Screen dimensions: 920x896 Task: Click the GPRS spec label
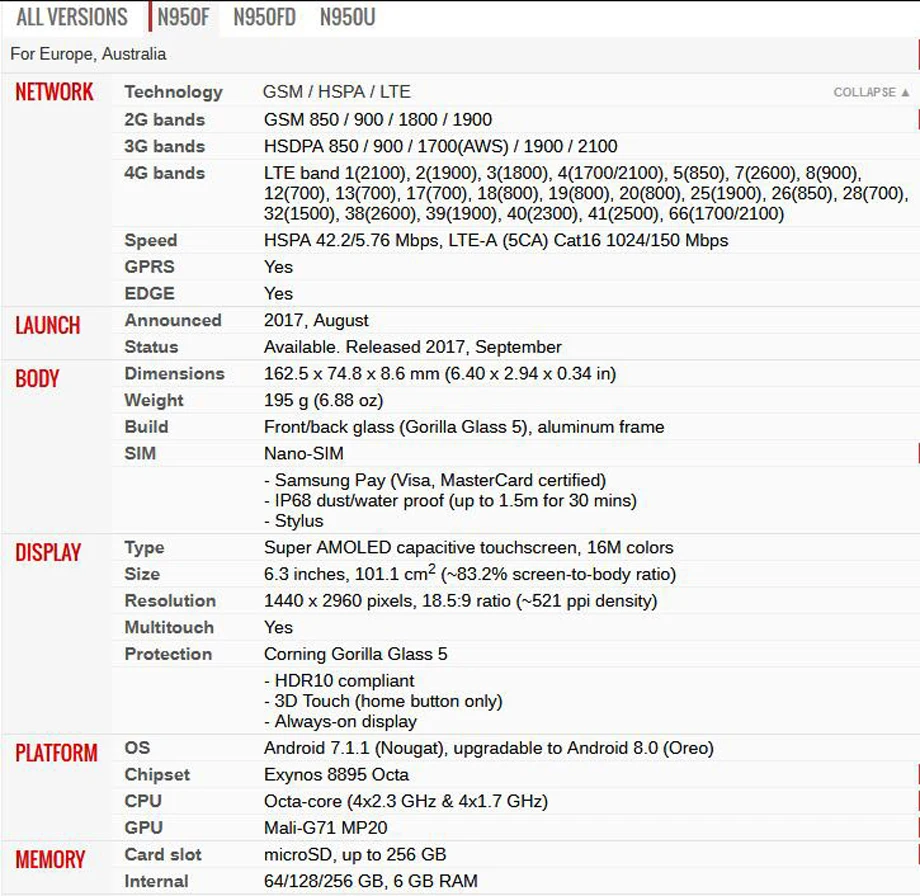point(150,267)
